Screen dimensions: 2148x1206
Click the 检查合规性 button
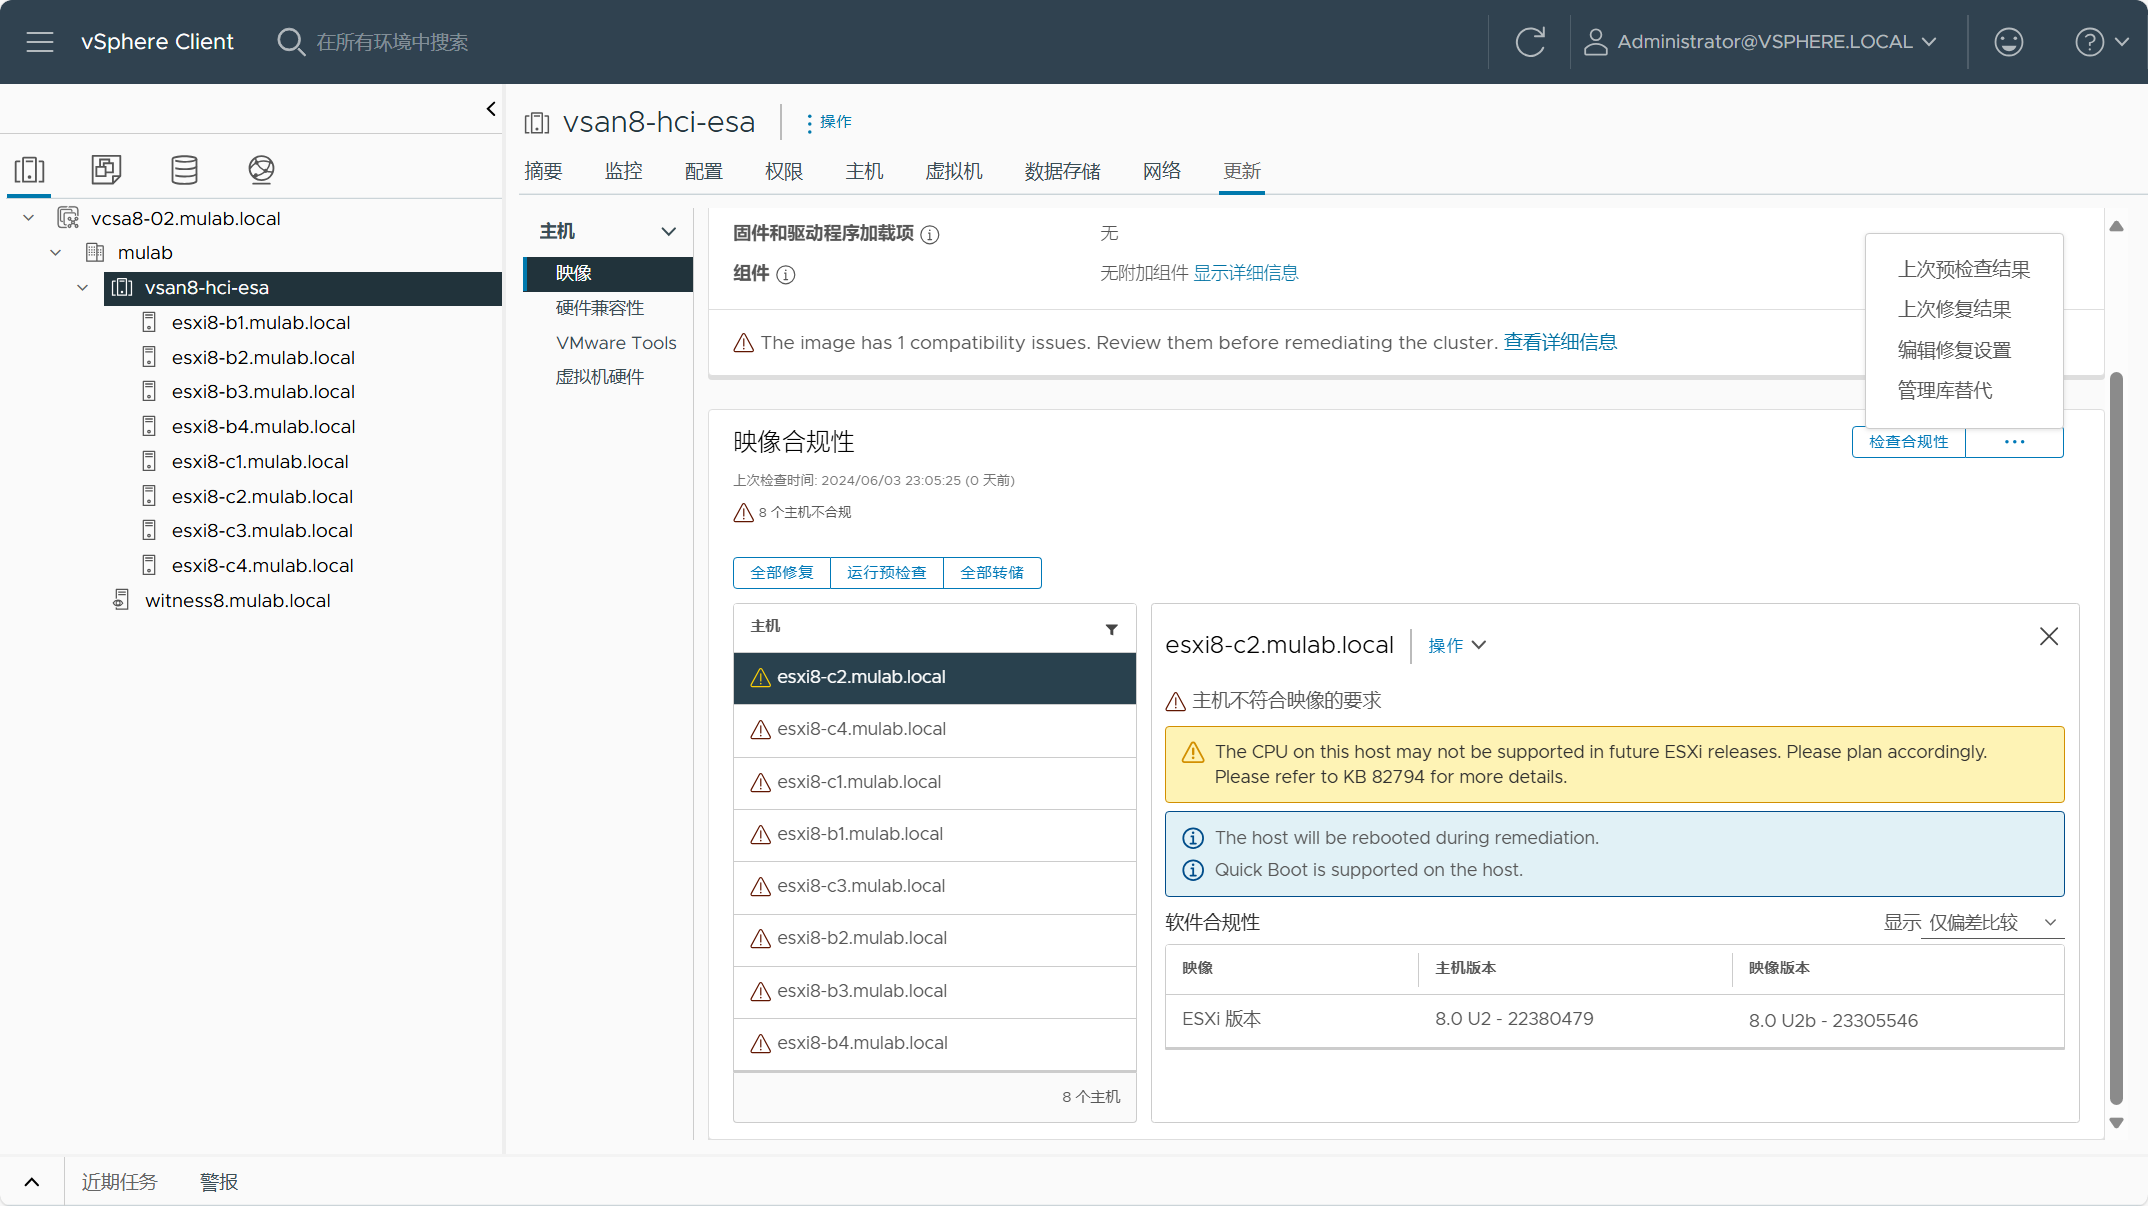[1908, 442]
